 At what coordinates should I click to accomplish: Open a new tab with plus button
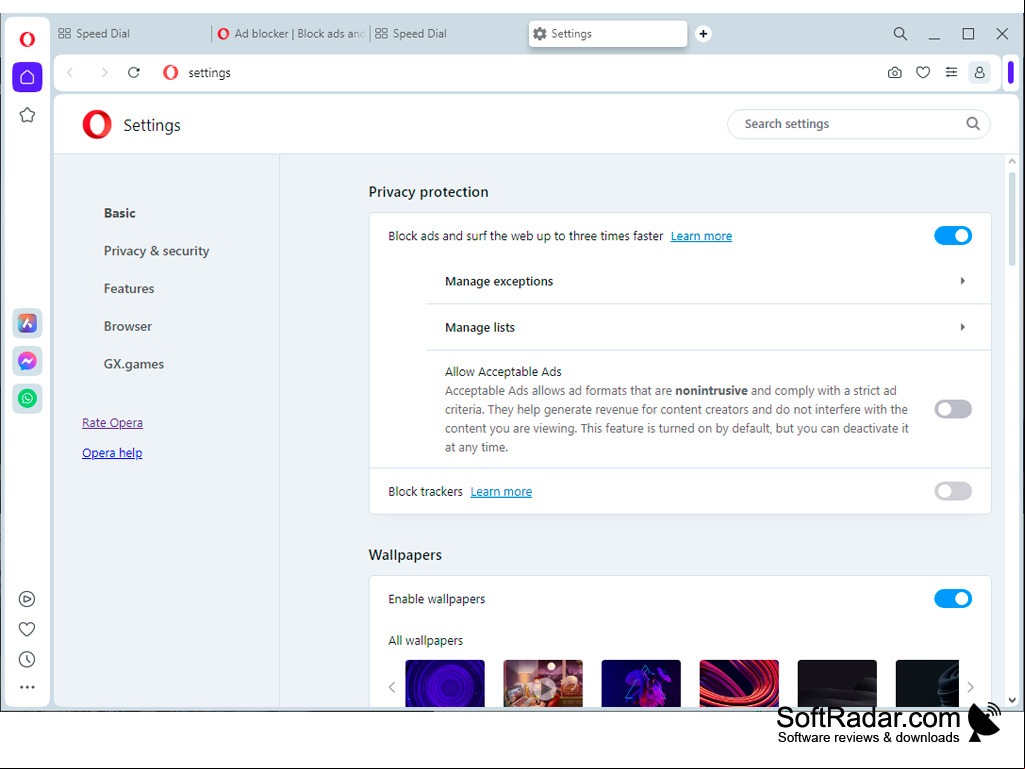coord(703,33)
